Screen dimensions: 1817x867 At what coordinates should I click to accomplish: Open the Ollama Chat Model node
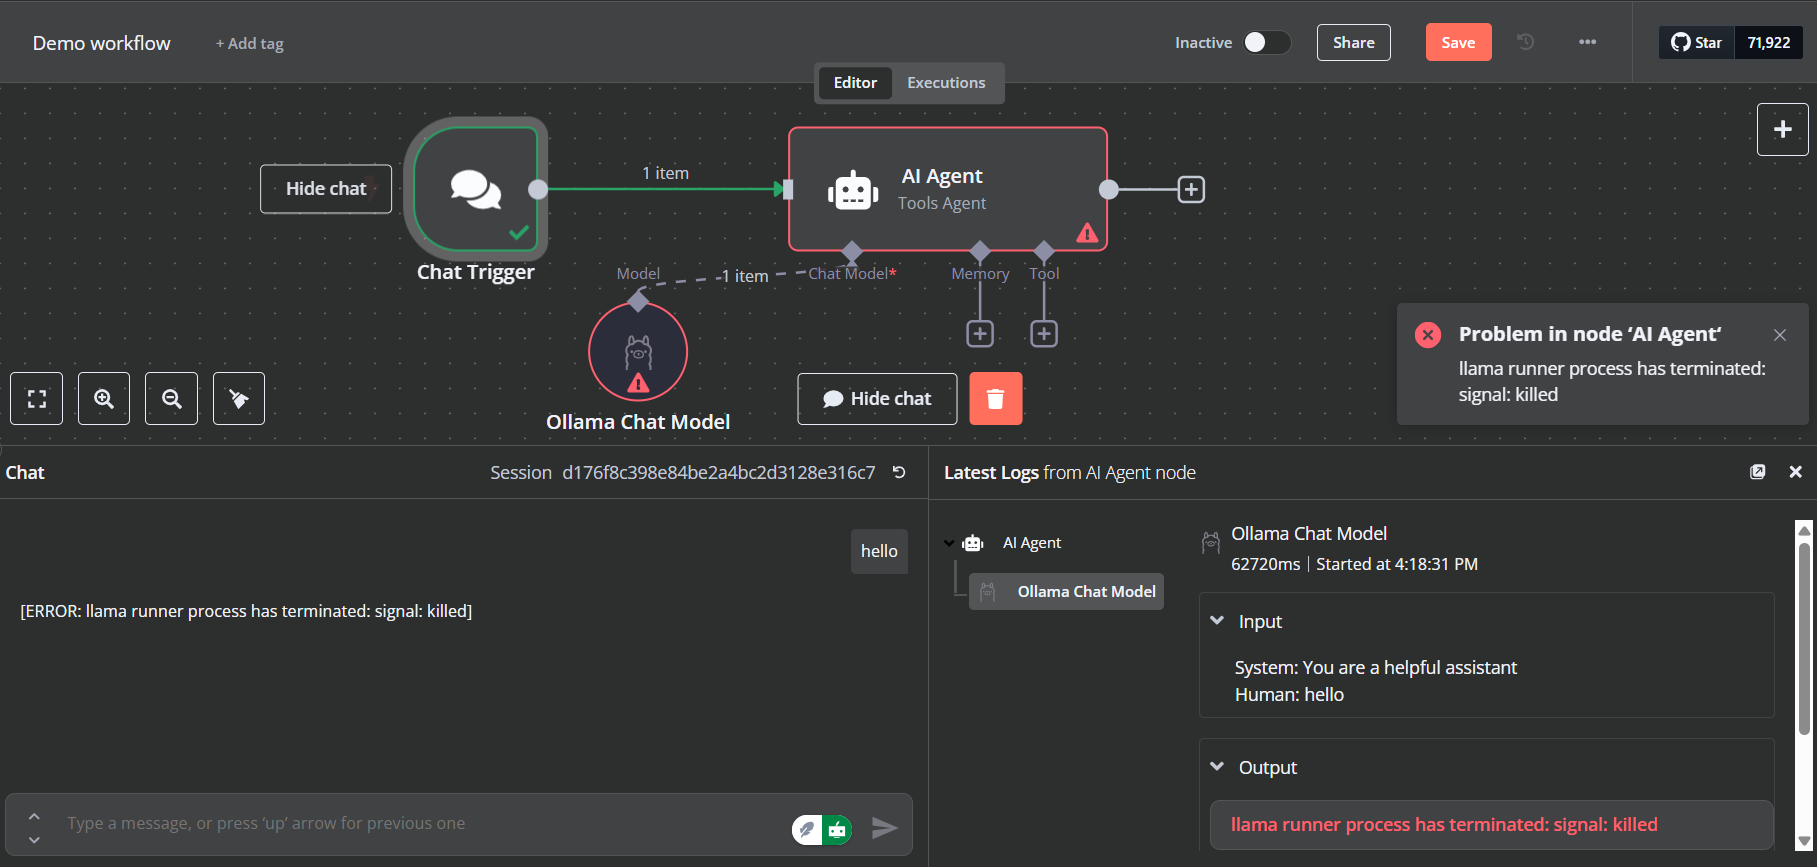pos(638,352)
